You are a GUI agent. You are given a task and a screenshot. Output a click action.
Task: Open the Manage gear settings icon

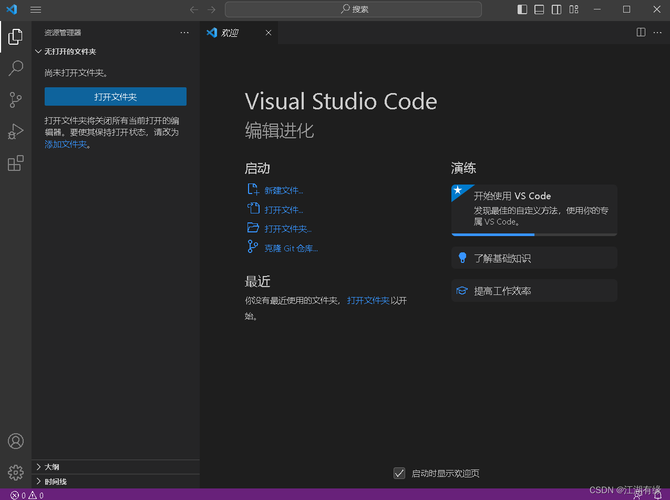[15, 472]
